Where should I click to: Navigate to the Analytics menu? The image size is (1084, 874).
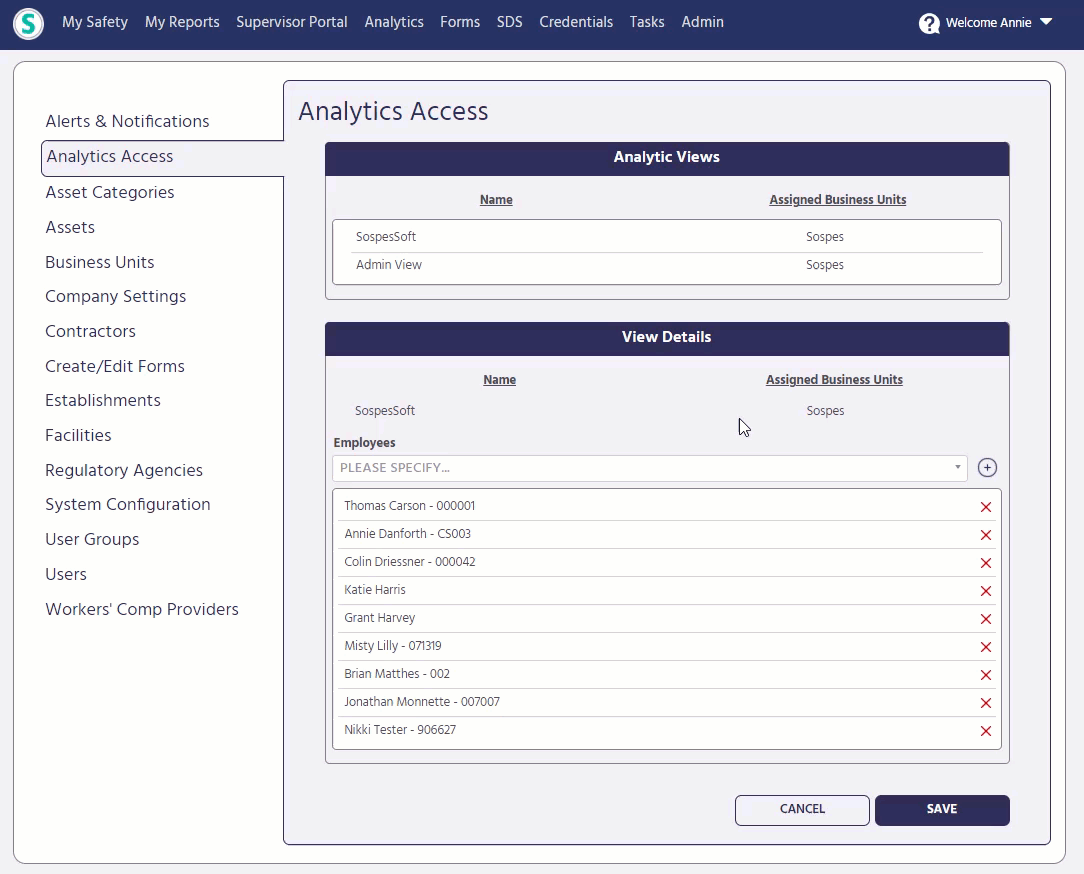[393, 21]
